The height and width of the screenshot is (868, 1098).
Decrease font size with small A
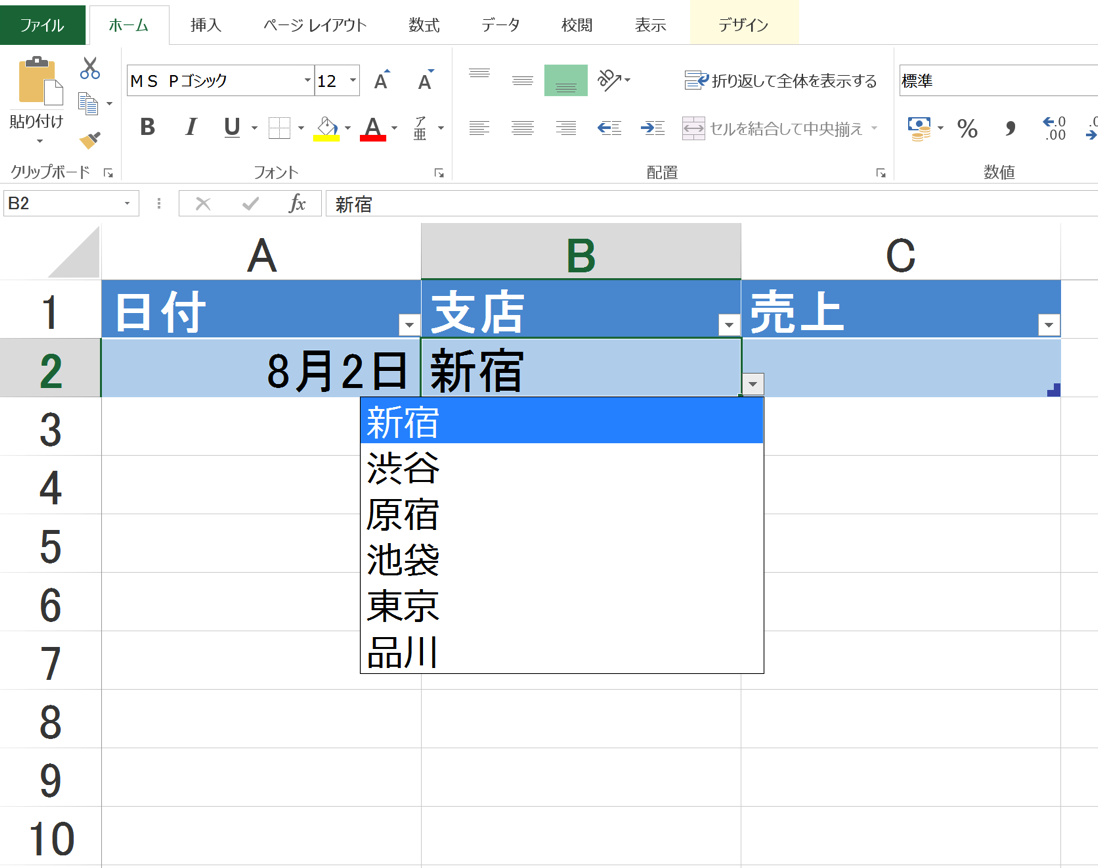[x=426, y=80]
